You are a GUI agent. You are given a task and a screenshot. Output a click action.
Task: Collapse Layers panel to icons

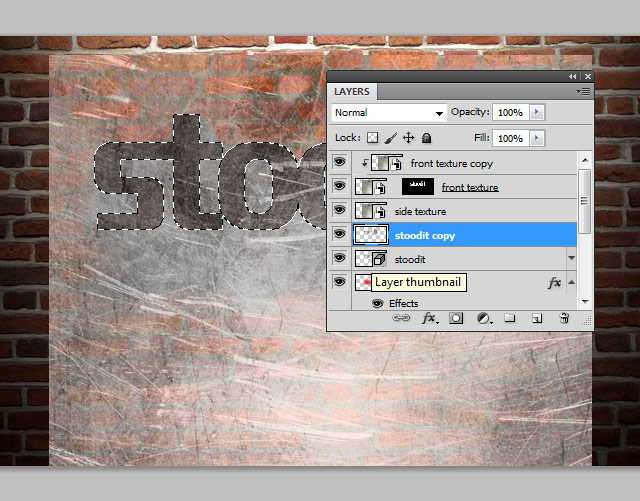click(573, 76)
